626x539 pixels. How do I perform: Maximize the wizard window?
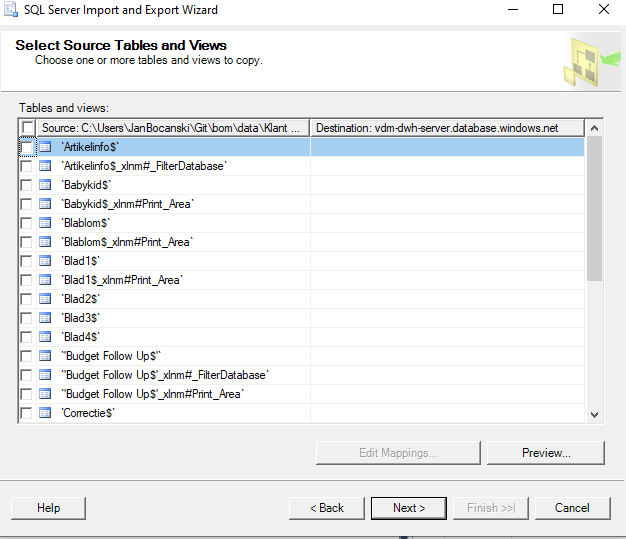coord(558,9)
